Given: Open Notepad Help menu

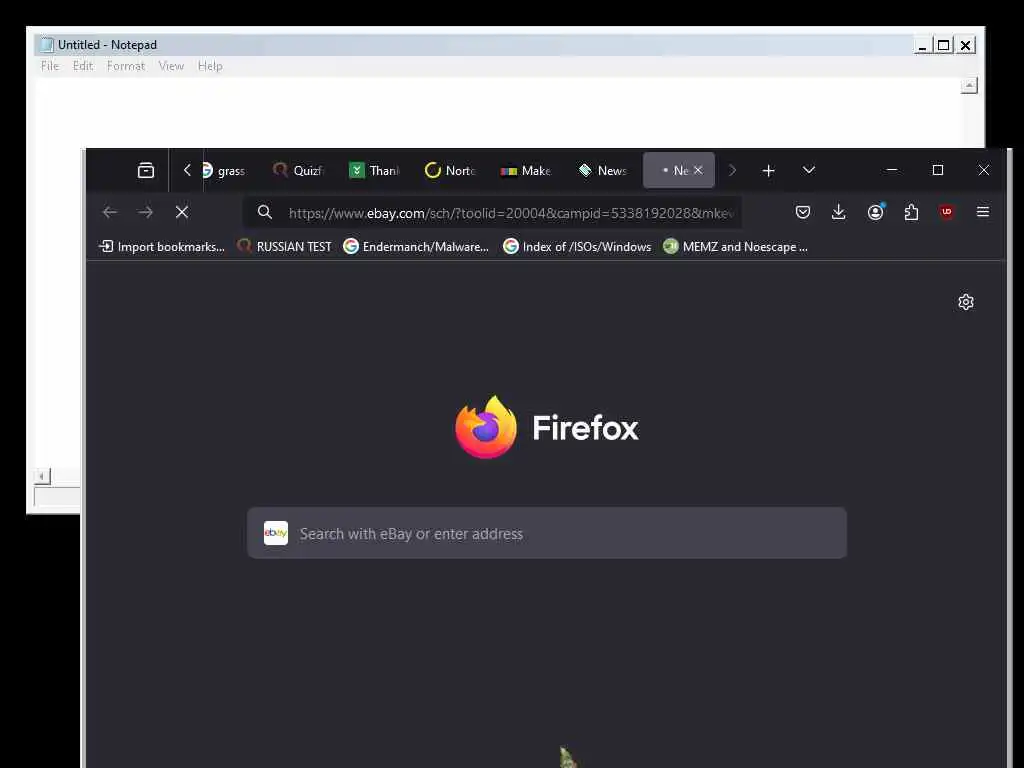Looking at the screenshot, I should pos(210,66).
